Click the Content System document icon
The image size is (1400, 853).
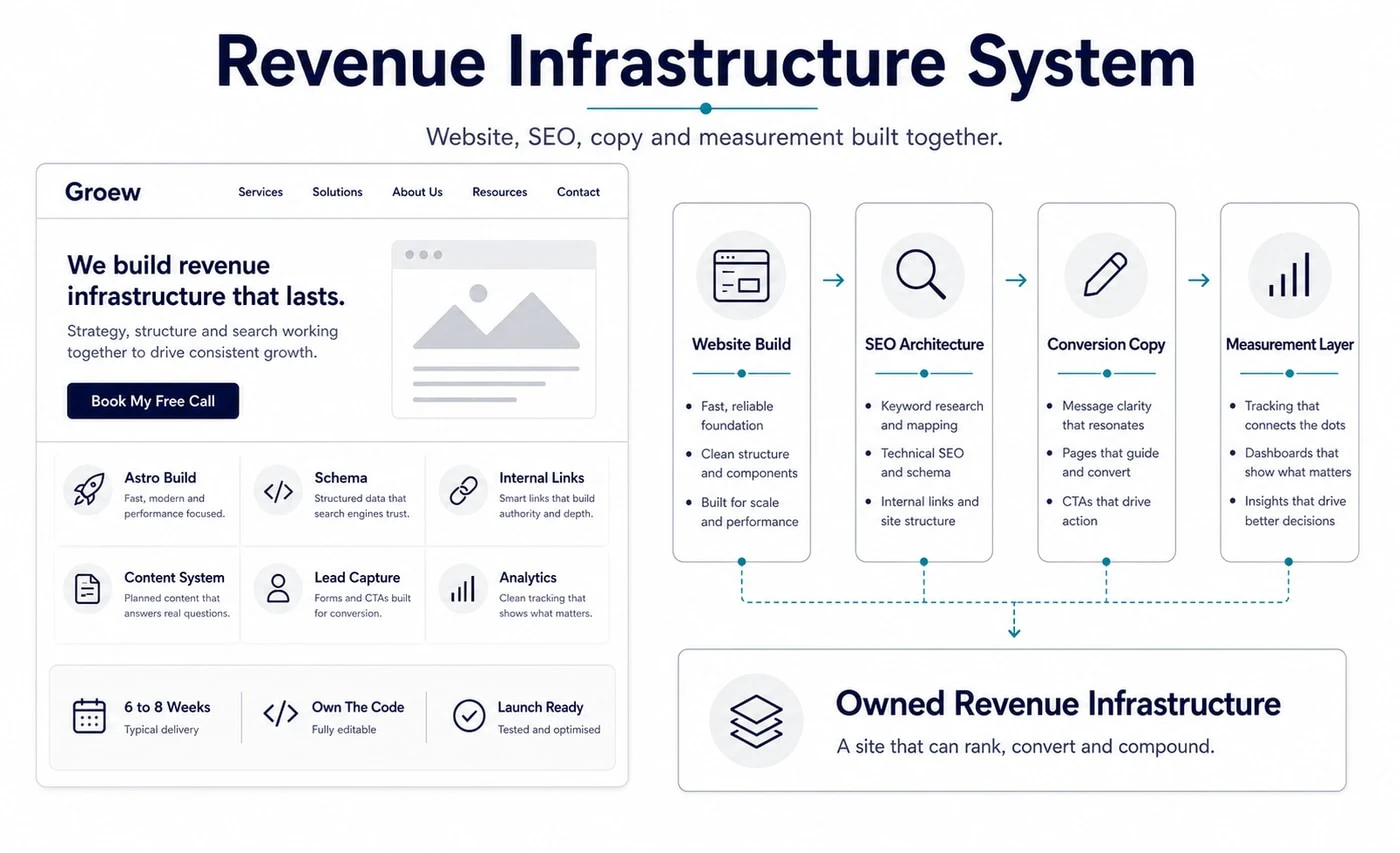pos(88,589)
